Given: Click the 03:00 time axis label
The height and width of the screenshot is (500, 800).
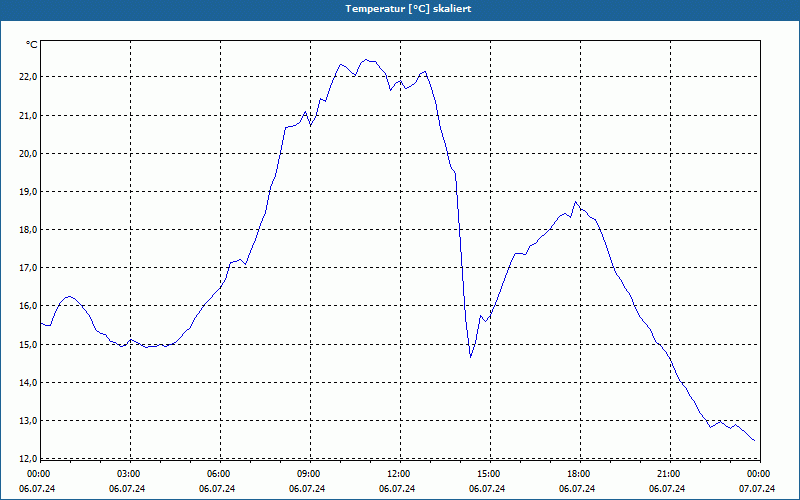Looking at the screenshot, I should click(x=128, y=474).
